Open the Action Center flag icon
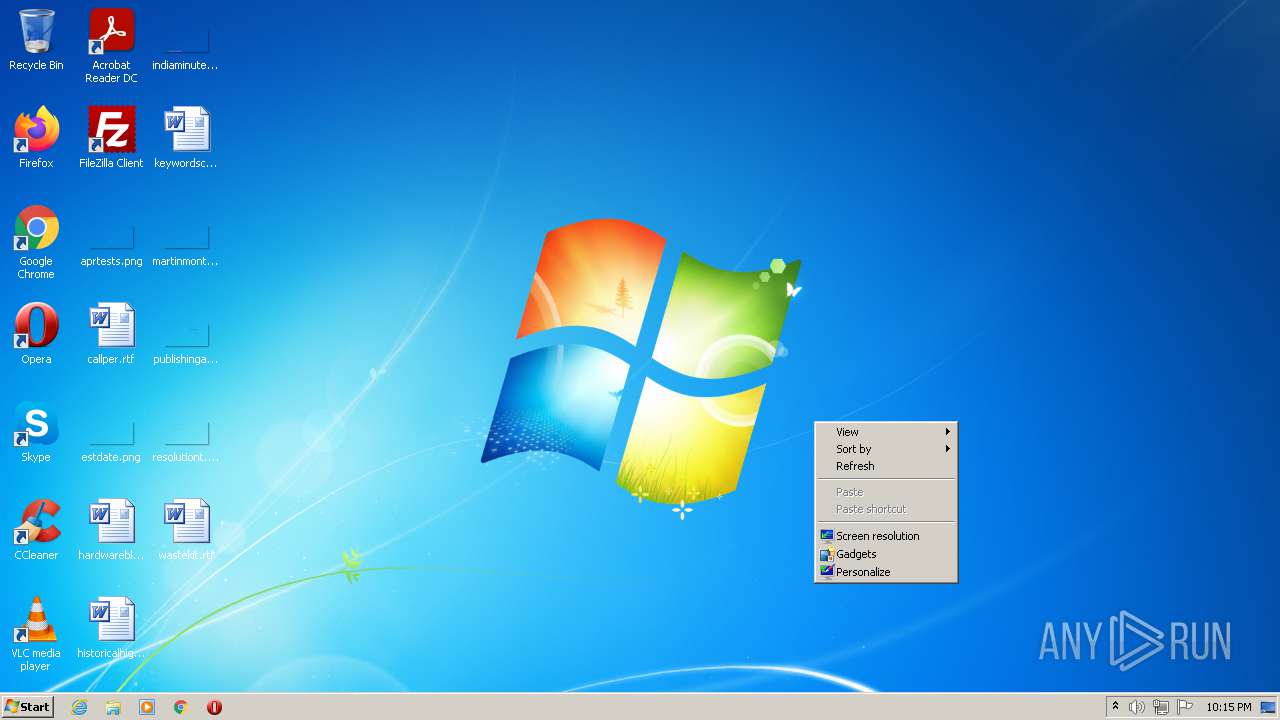1280x720 pixels. [1185, 707]
